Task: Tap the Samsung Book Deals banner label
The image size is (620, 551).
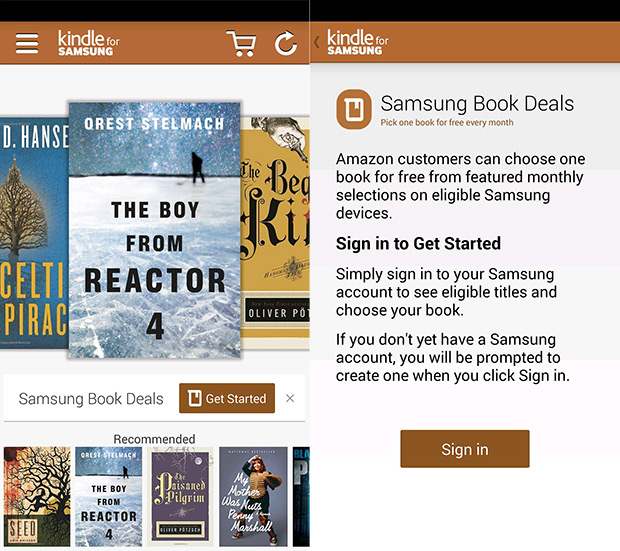Action: pos(91,399)
